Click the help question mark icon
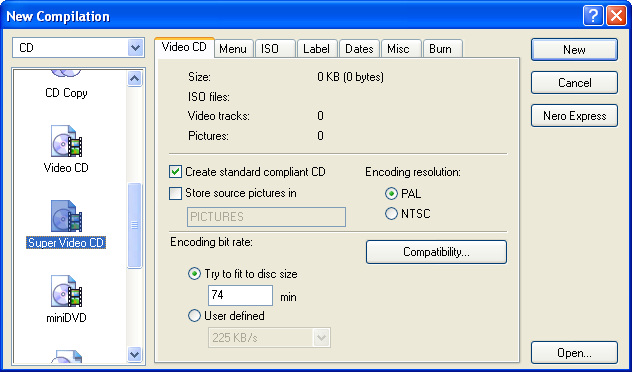632x372 pixels. [593, 16]
